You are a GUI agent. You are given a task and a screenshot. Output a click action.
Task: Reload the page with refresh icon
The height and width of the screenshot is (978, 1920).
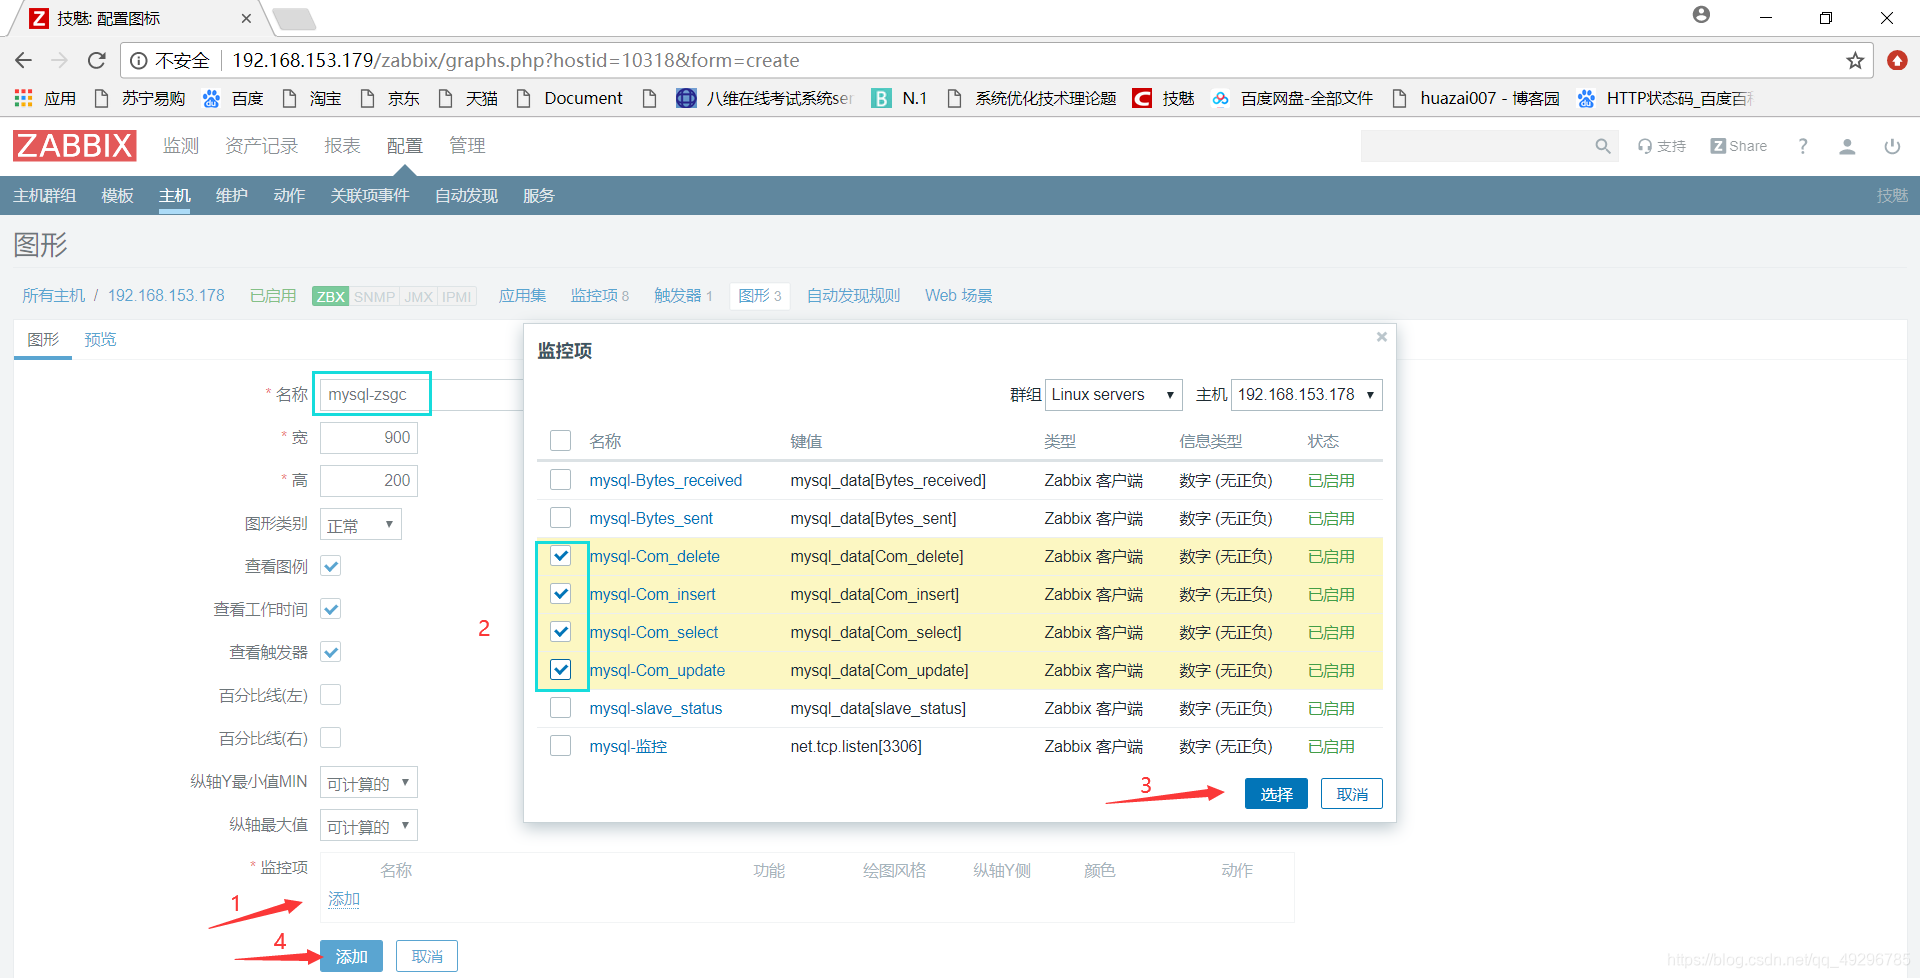coord(97,61)
